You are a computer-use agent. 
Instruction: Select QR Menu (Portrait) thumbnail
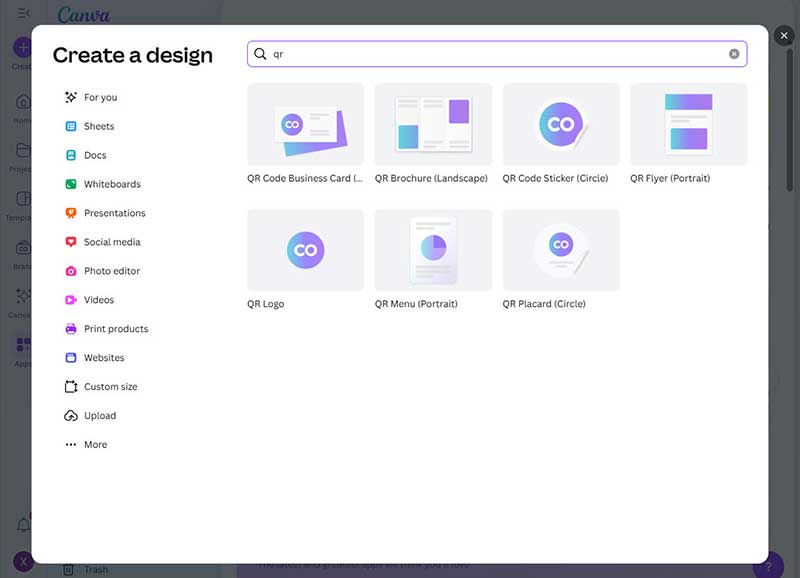point(433,250)
